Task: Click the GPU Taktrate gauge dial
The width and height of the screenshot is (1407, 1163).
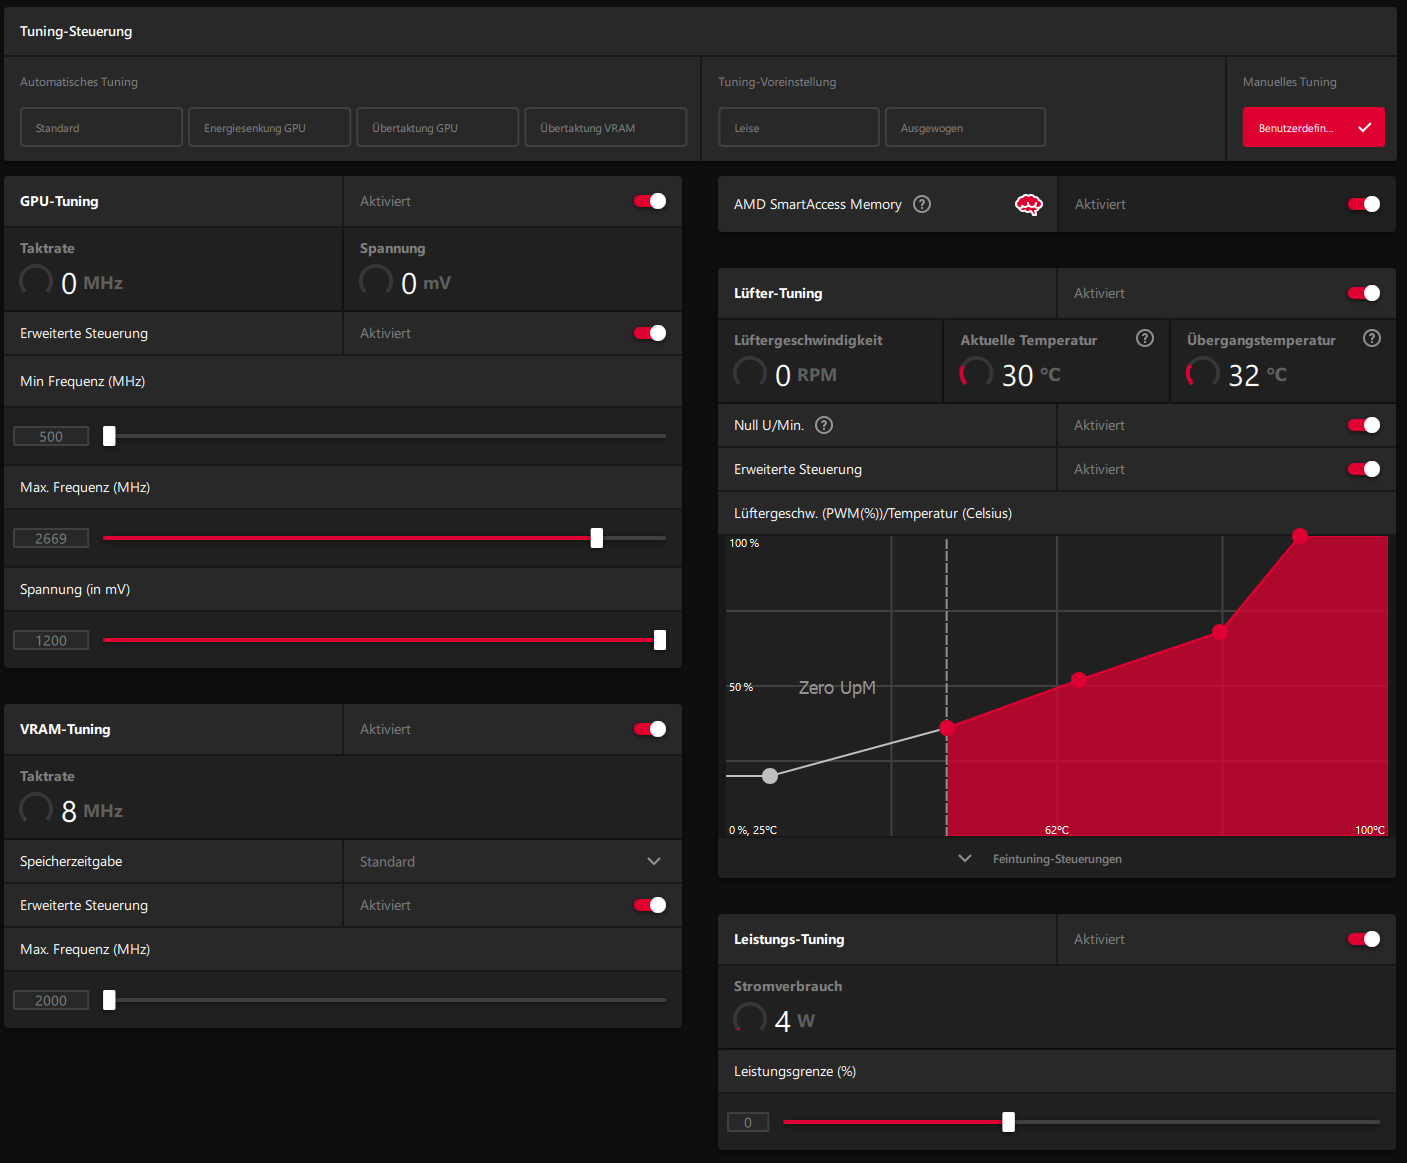Action: coord(37,281)
